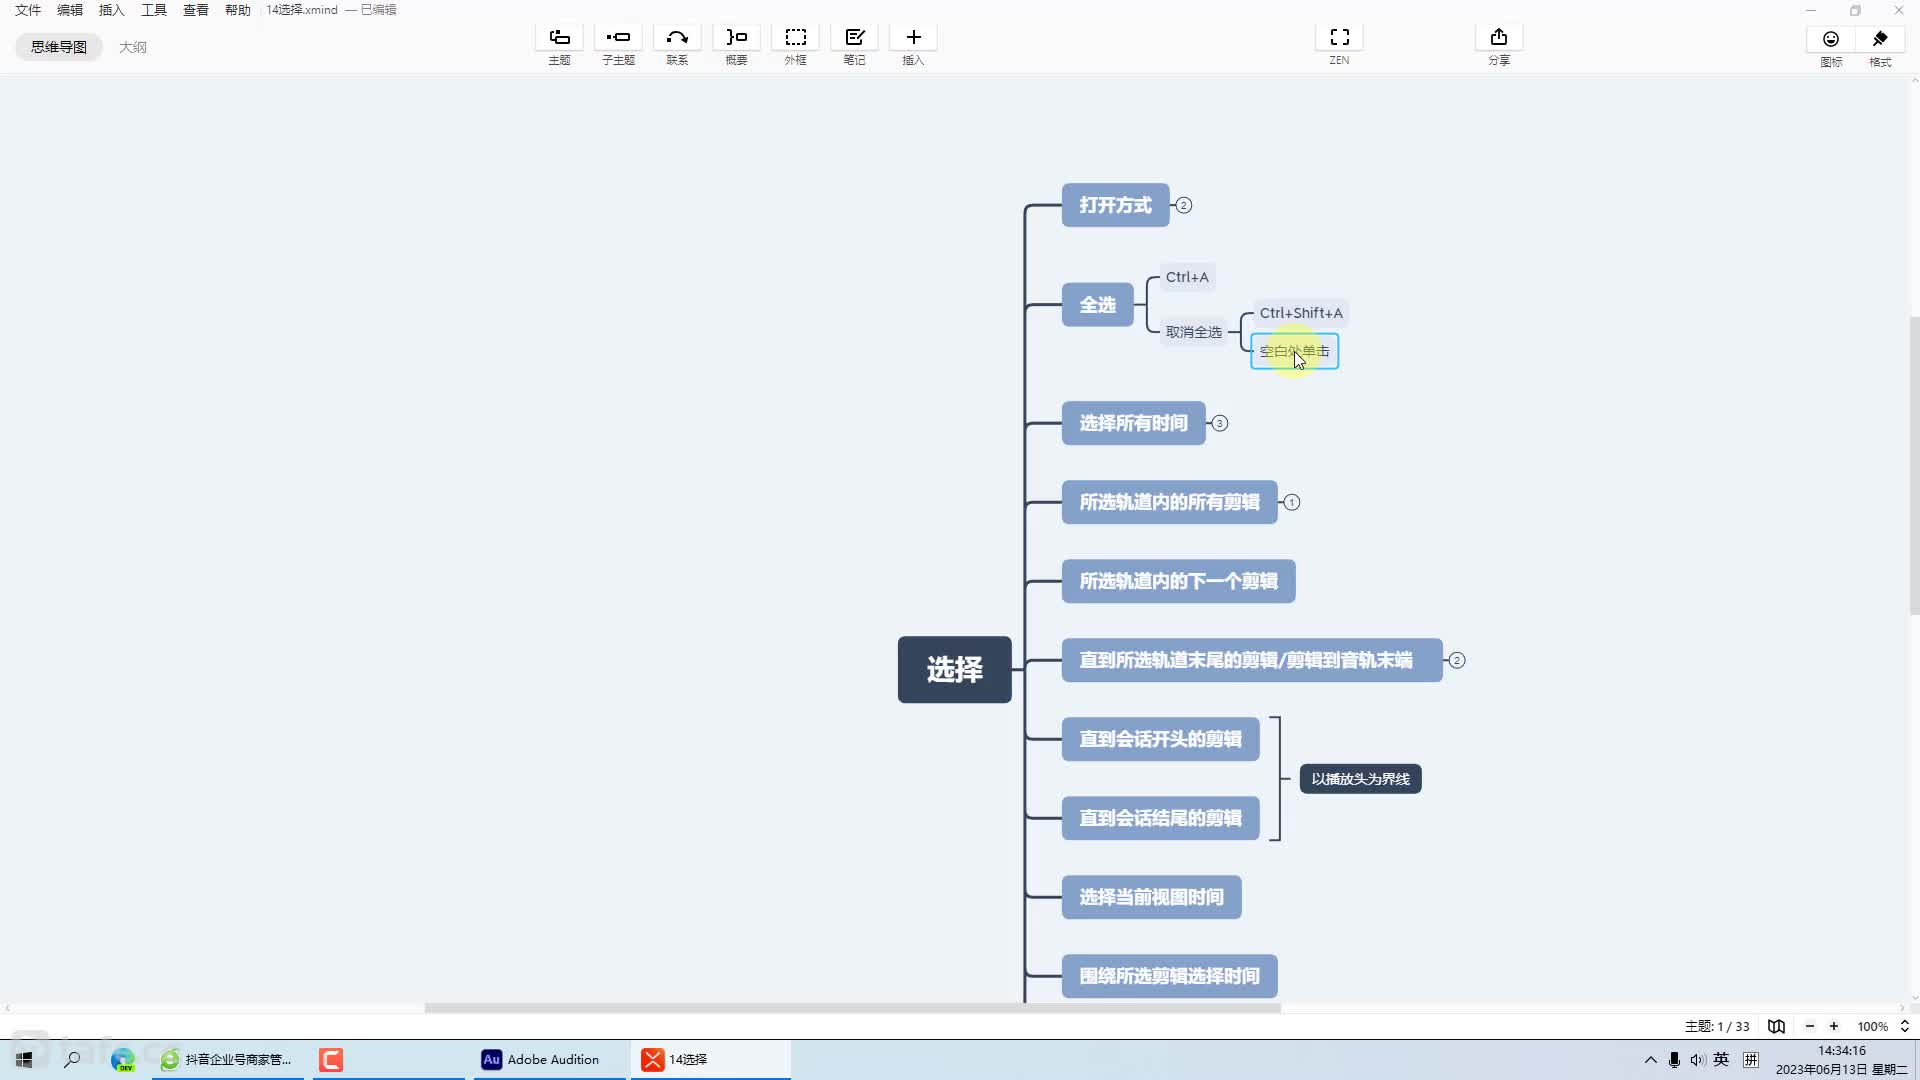This screenshot has height=1080, width=1920.
Task: Select the 空白处单击 subtopic
Action: [1294, 351]
